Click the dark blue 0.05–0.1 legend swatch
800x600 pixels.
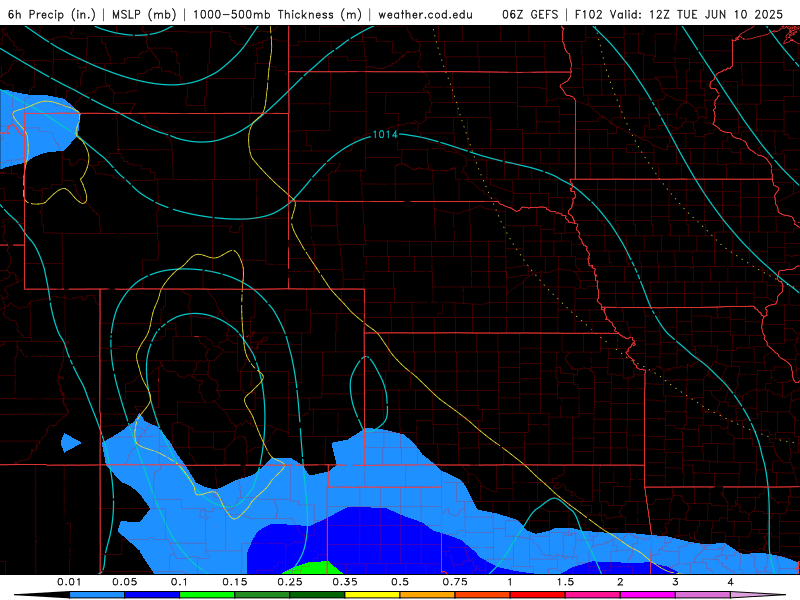152,595
